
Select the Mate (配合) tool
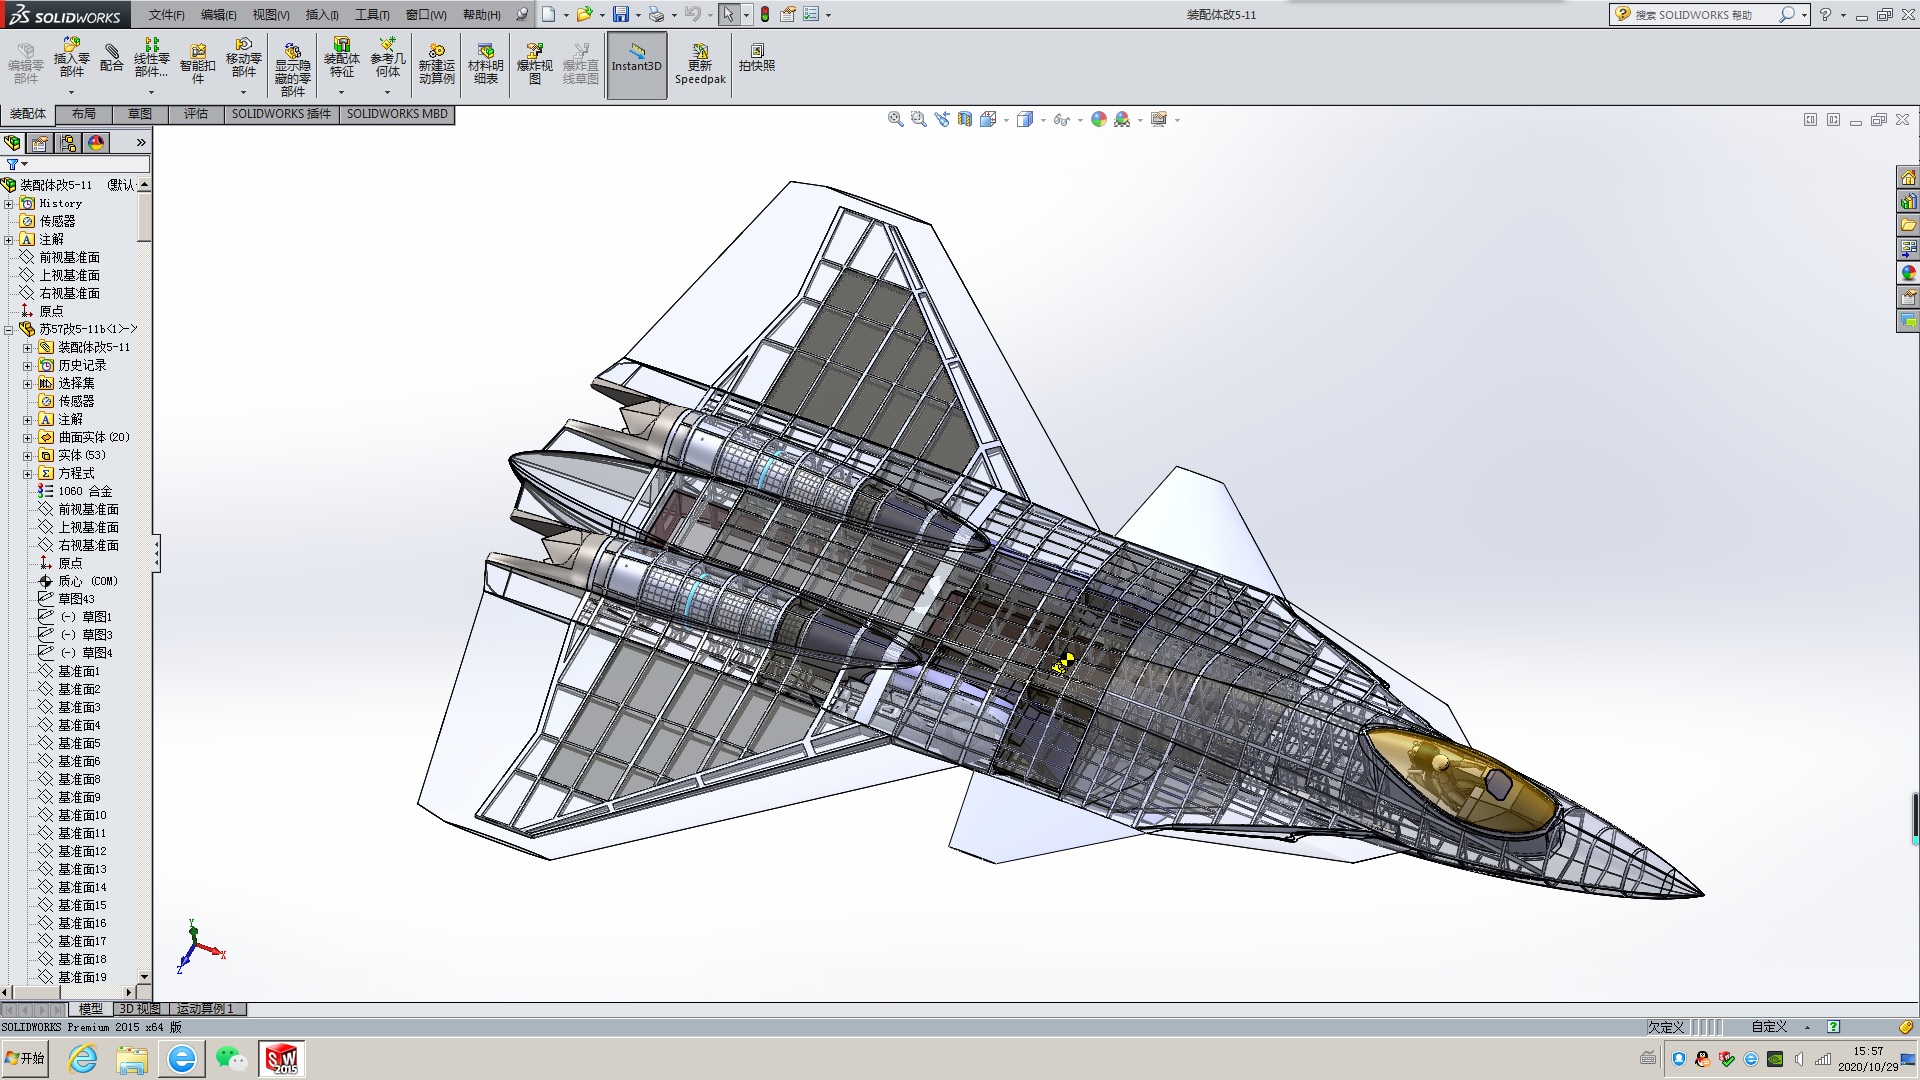(112, 58)
